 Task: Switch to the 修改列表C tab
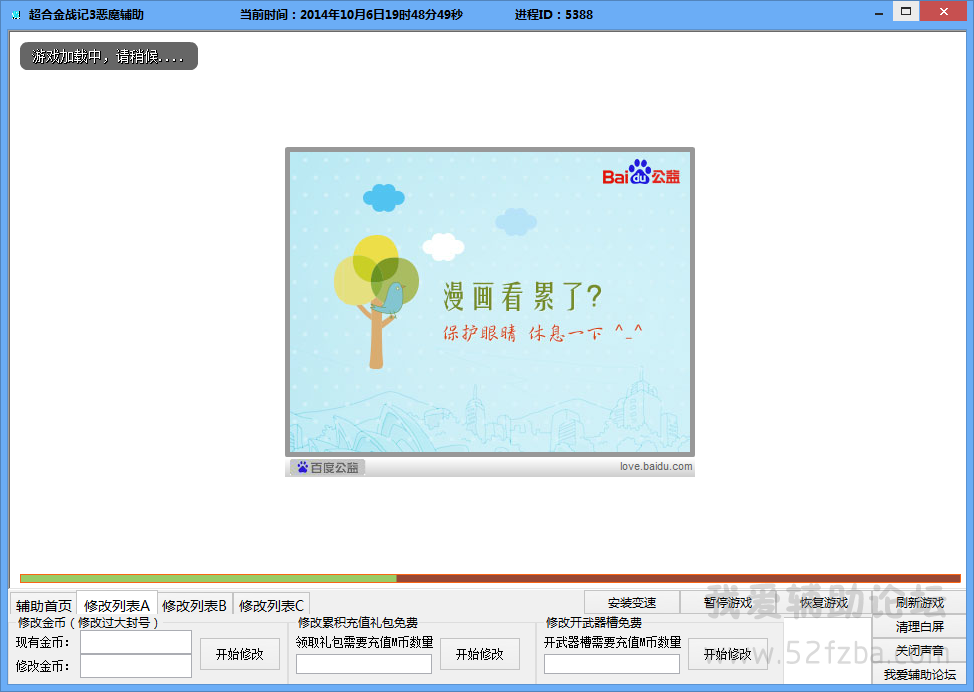271,604
